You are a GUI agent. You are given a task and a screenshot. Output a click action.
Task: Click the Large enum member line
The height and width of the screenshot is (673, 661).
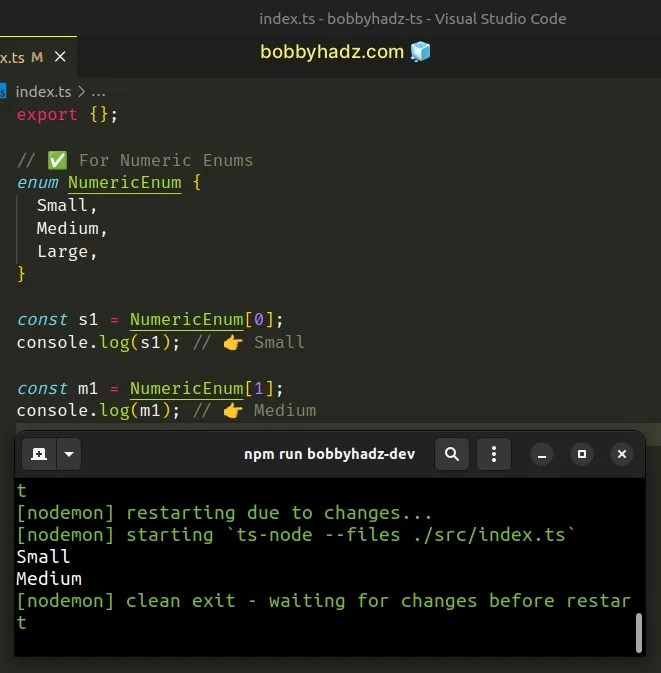(x=67, y=252)
